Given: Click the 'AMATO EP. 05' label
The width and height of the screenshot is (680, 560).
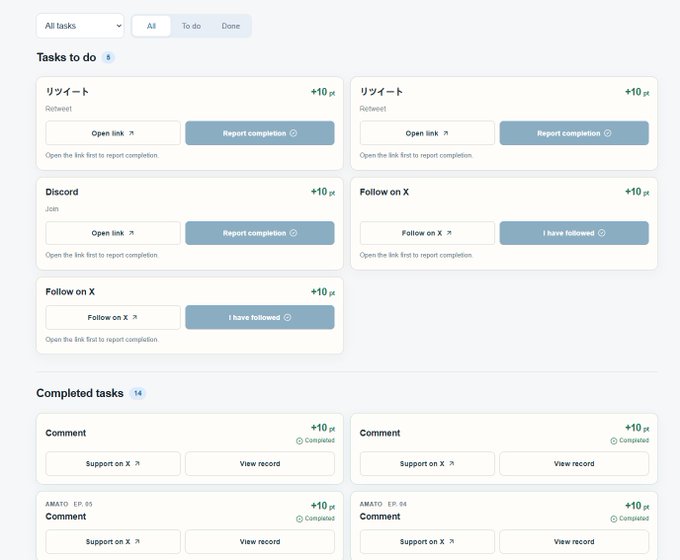Looking at the screenshot, I should (69, 504).
